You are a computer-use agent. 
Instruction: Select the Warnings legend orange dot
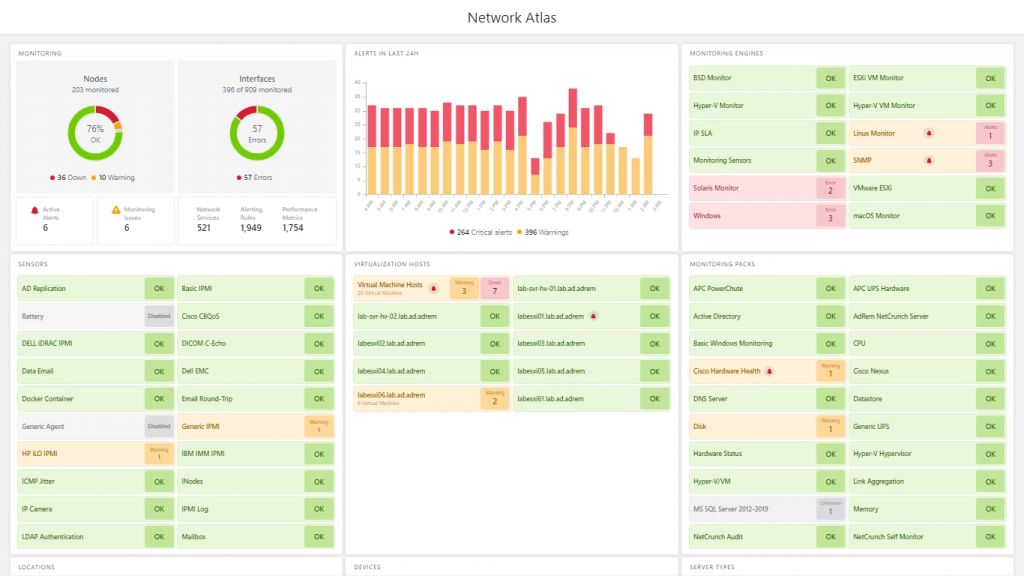coord(519,232)
